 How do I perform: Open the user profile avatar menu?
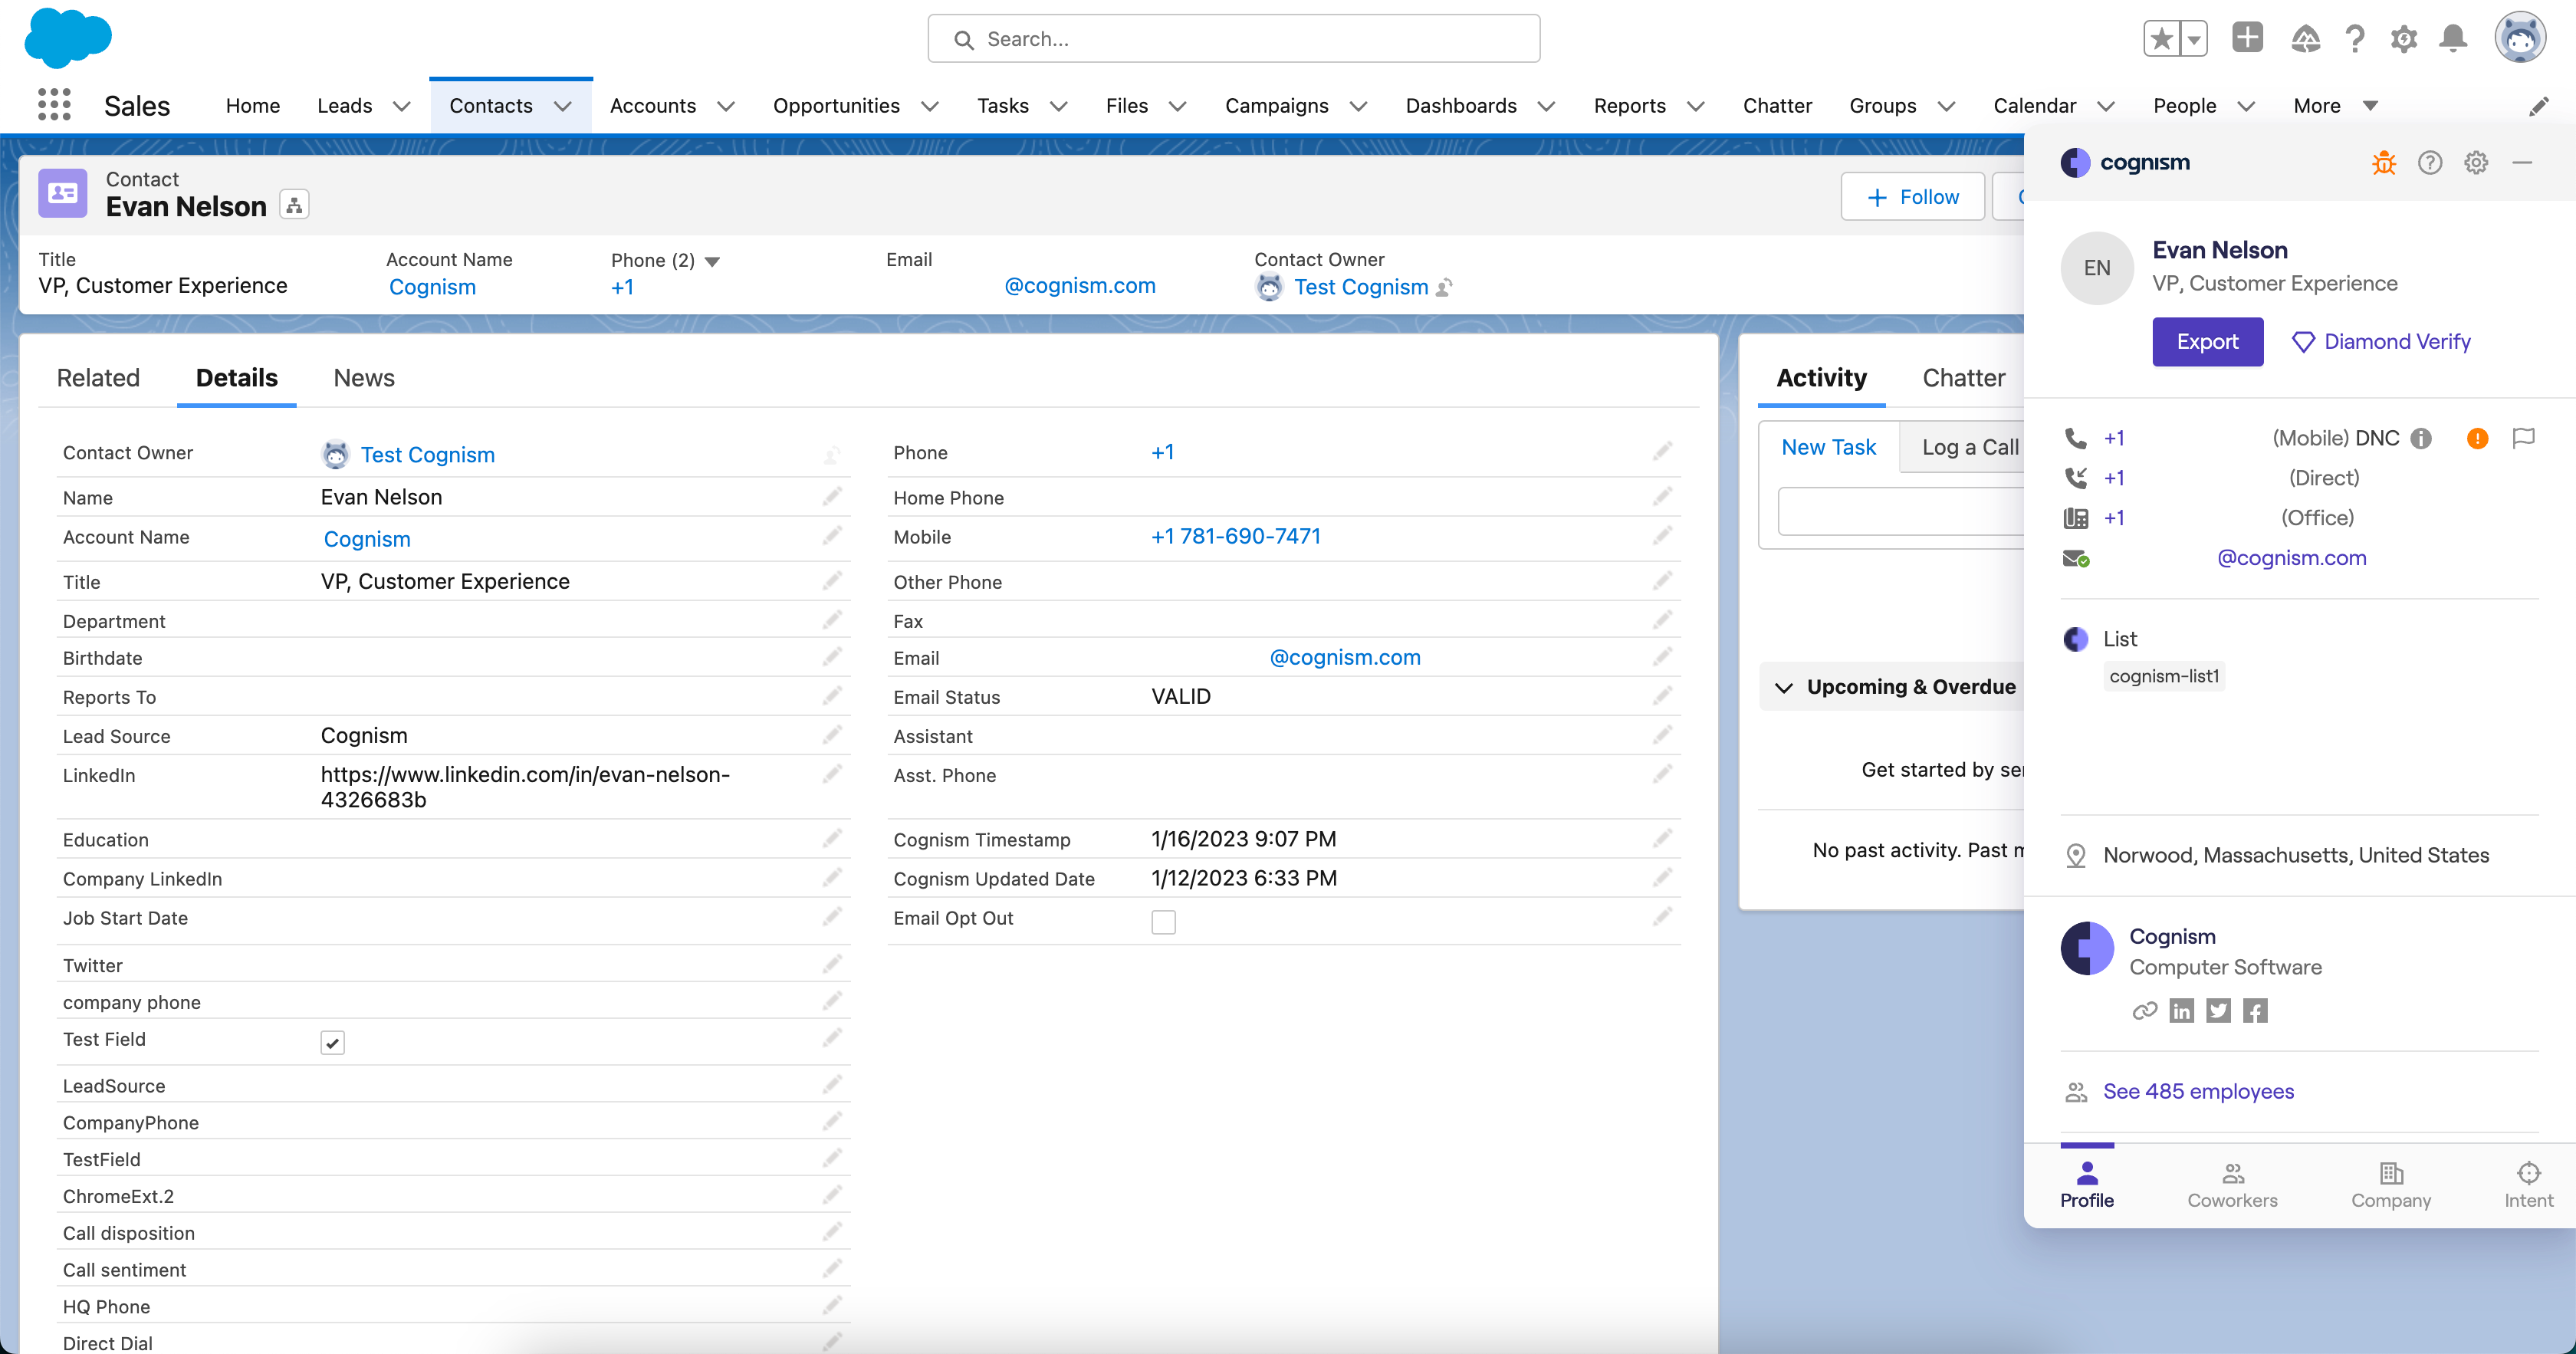tap(2519, 38)
